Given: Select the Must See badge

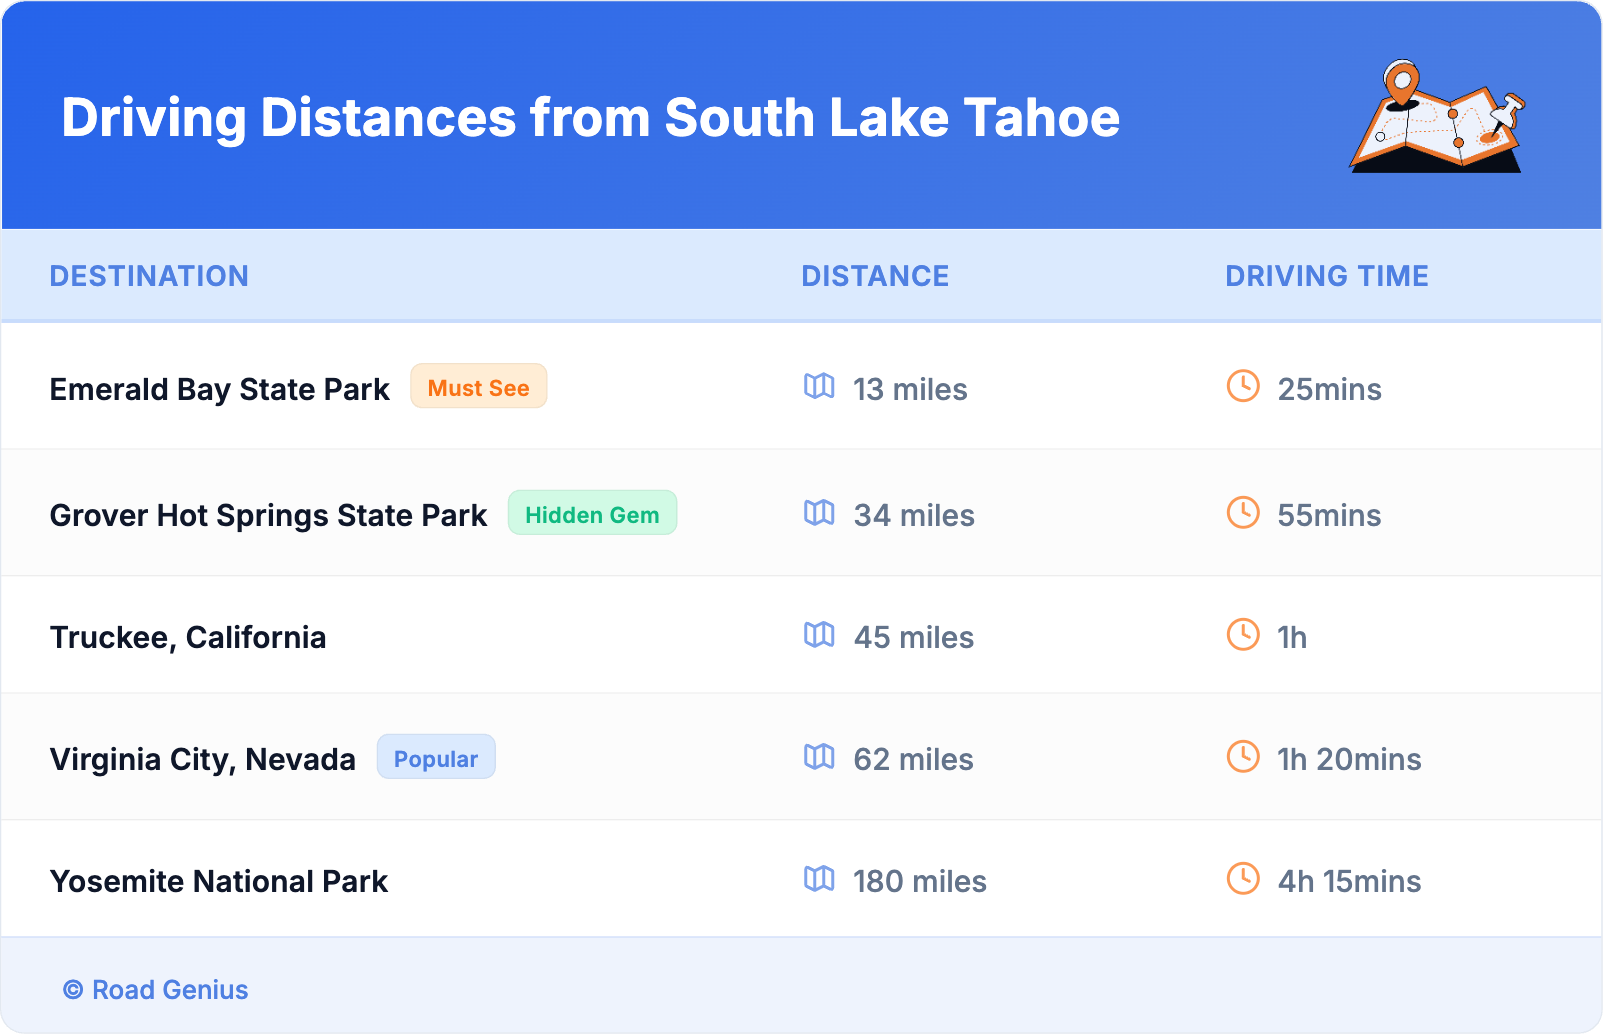Looking at the screenshot, I should pyautogui.click(x=478, y=387).
